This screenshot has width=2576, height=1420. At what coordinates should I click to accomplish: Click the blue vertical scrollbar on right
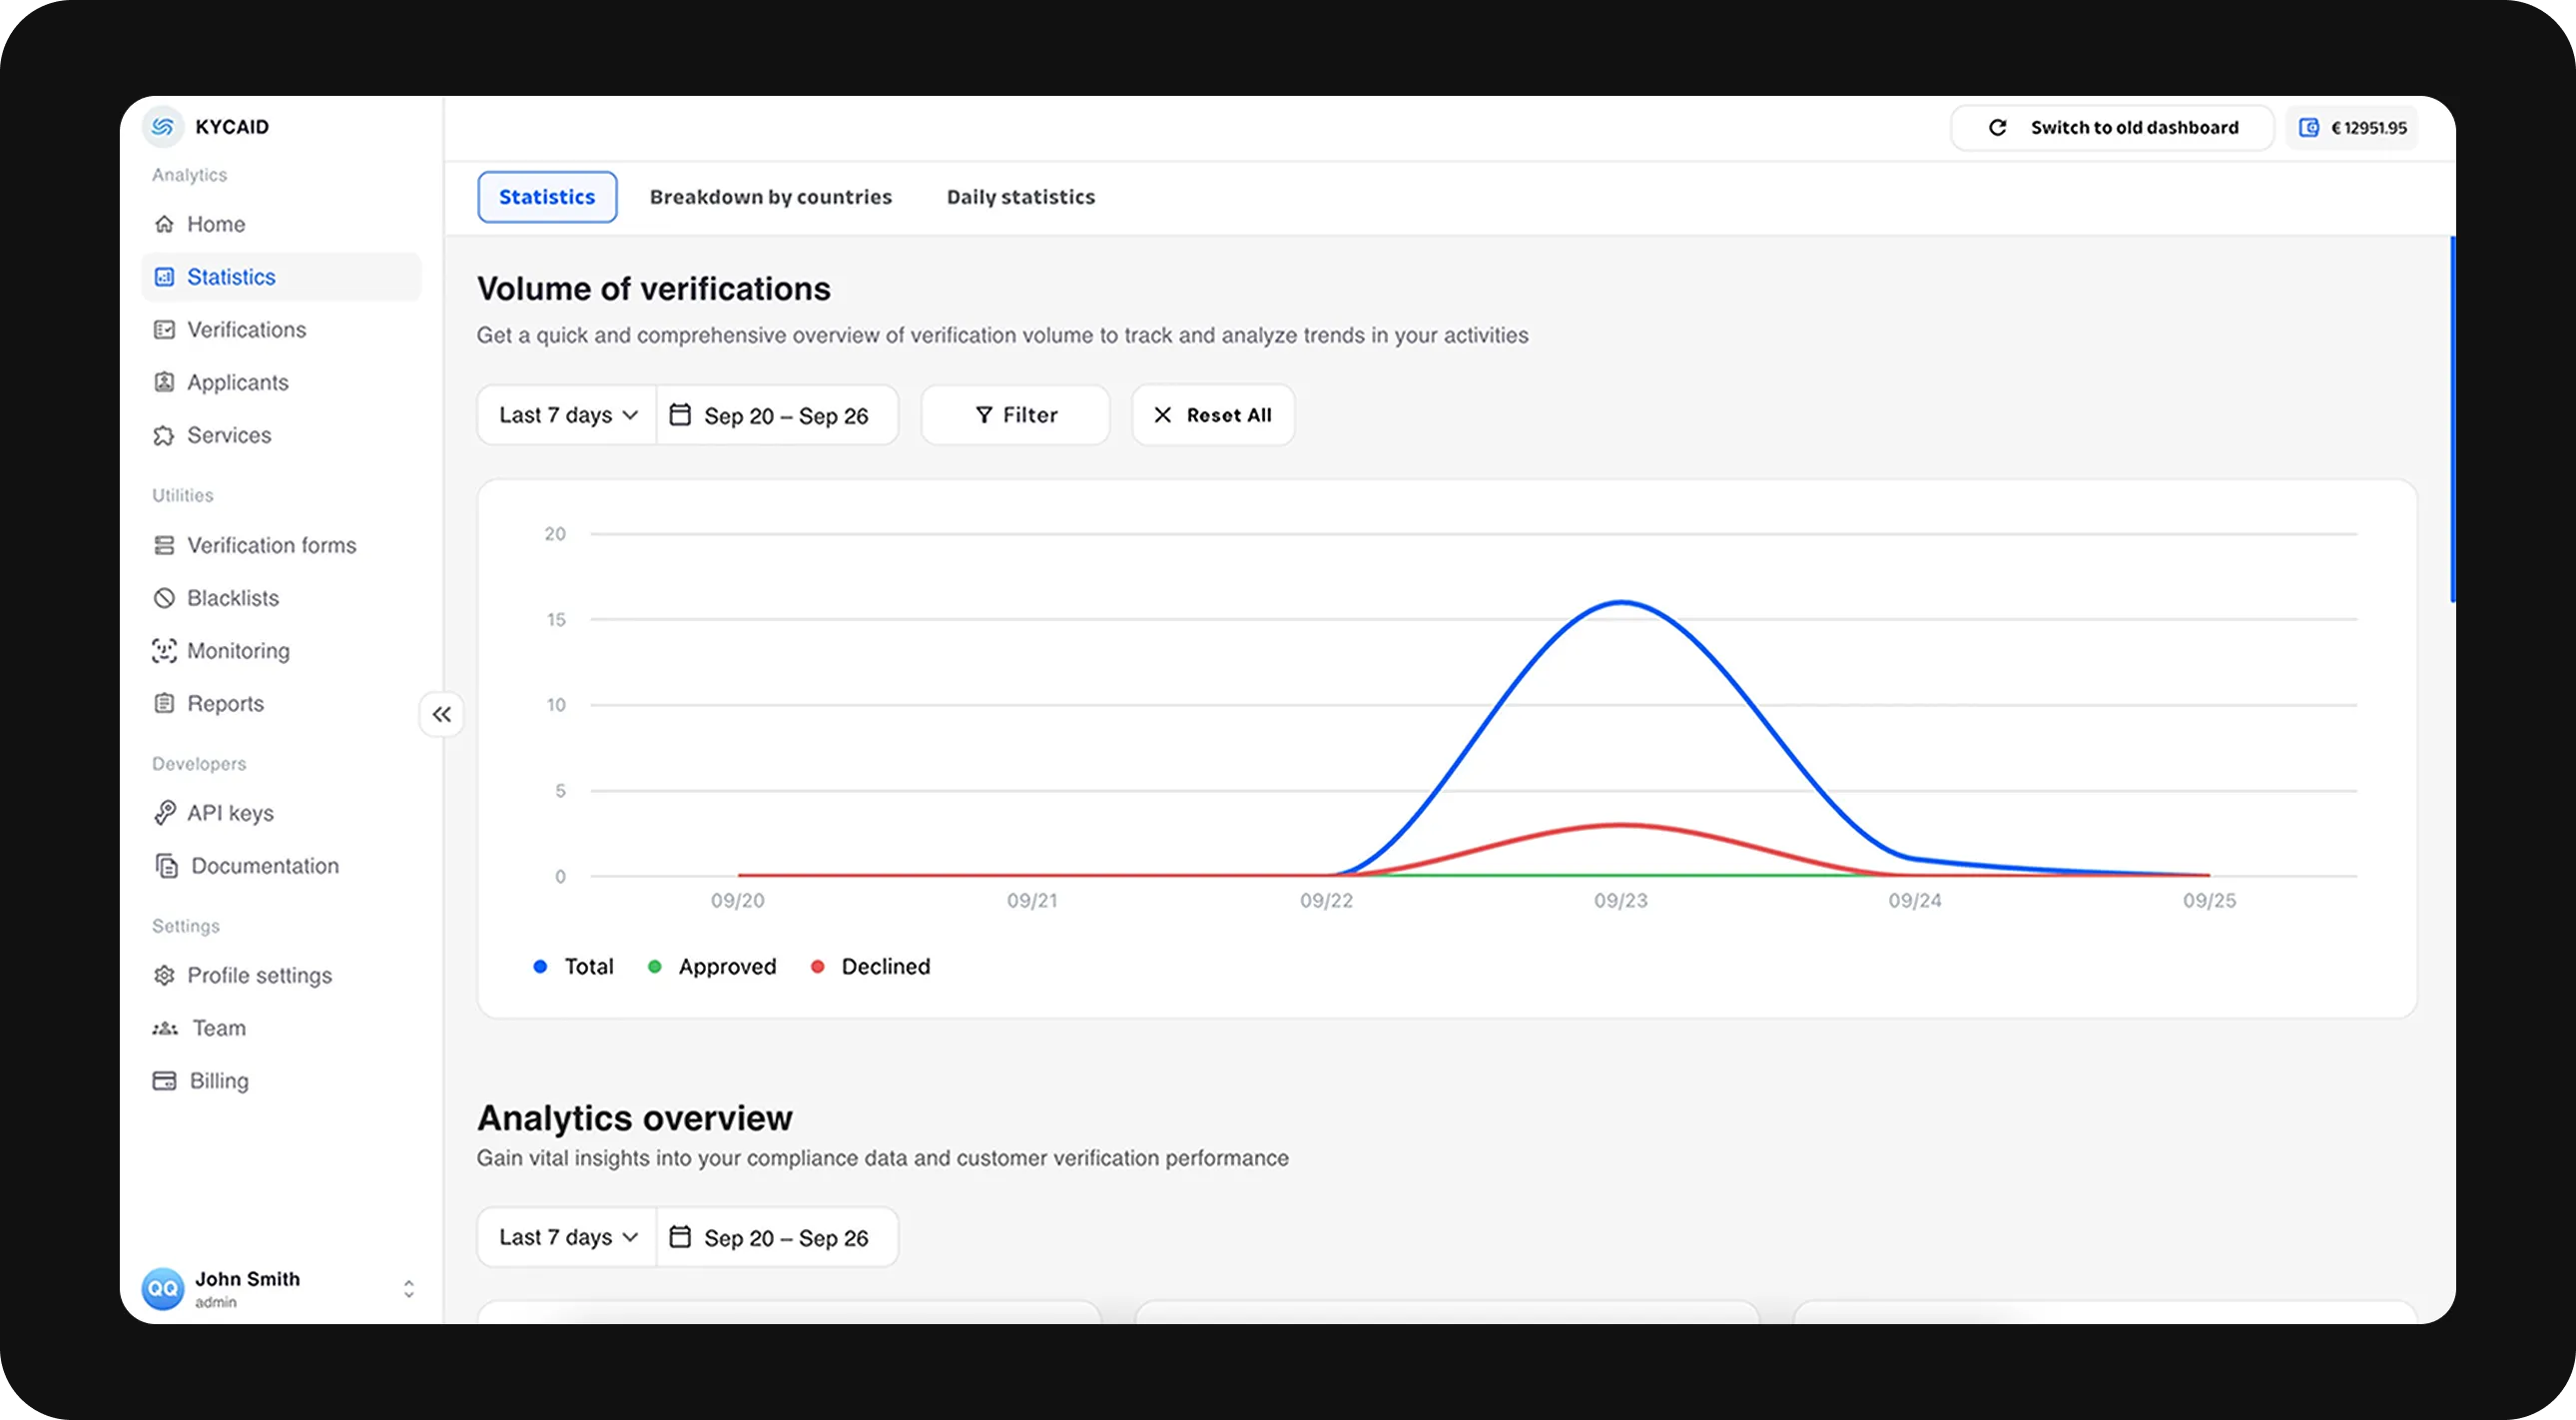tap(2451, 420)
